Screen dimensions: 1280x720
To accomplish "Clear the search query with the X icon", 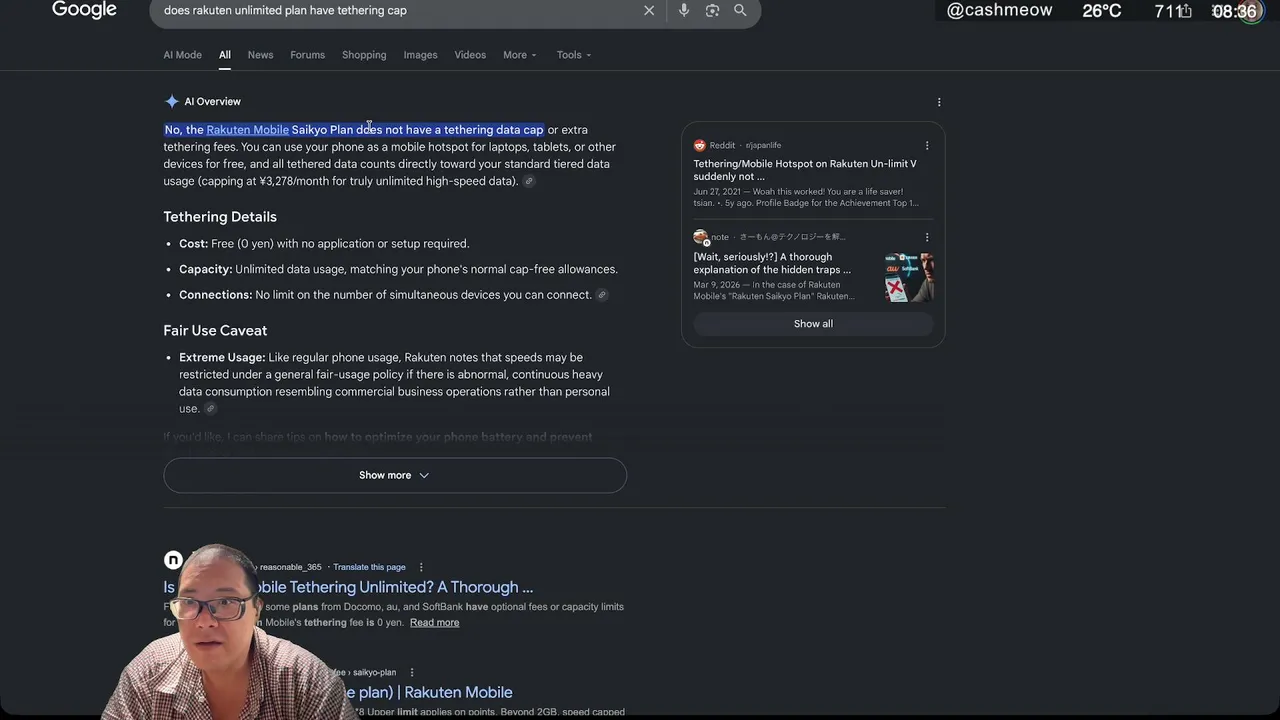I will coord(649,10).
